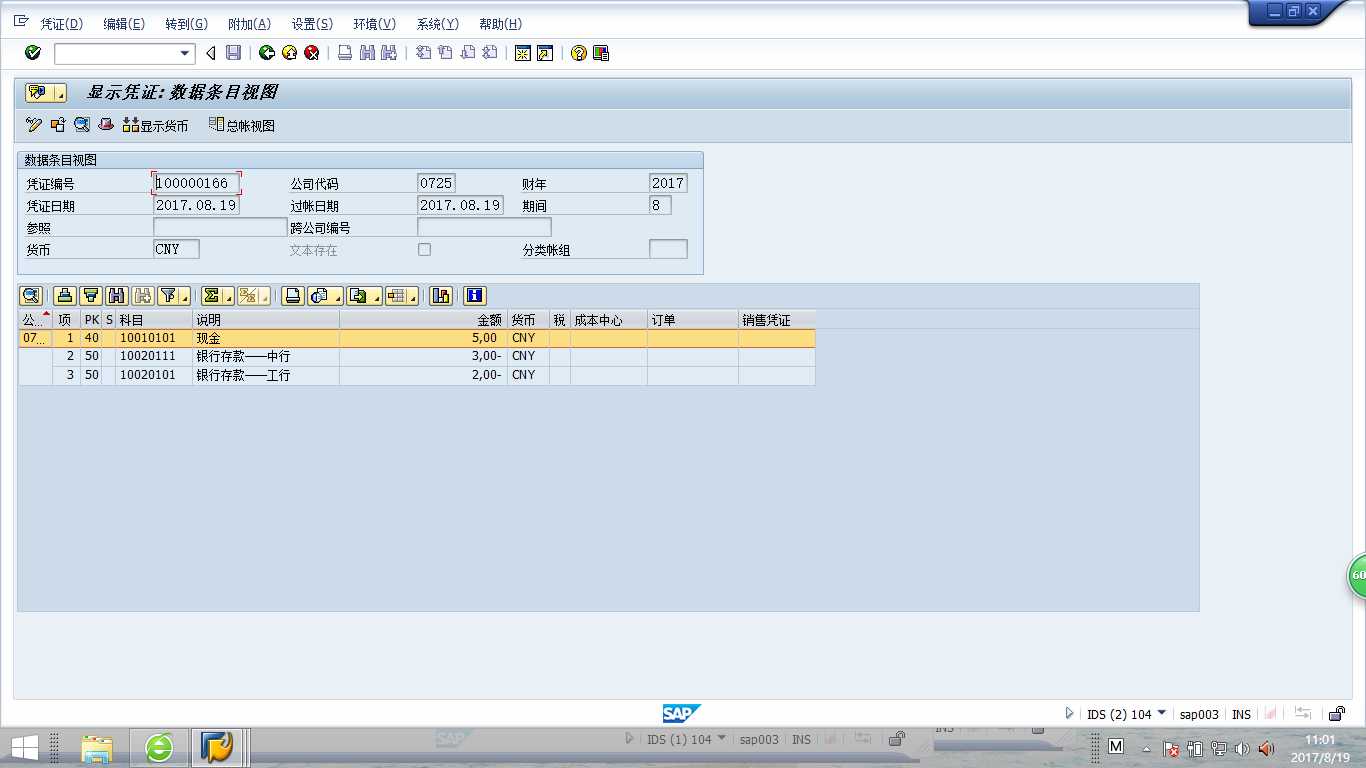Click the Total sigma icon
Viewport: 1366px width, 768px height.
click(x=212, y=295)
